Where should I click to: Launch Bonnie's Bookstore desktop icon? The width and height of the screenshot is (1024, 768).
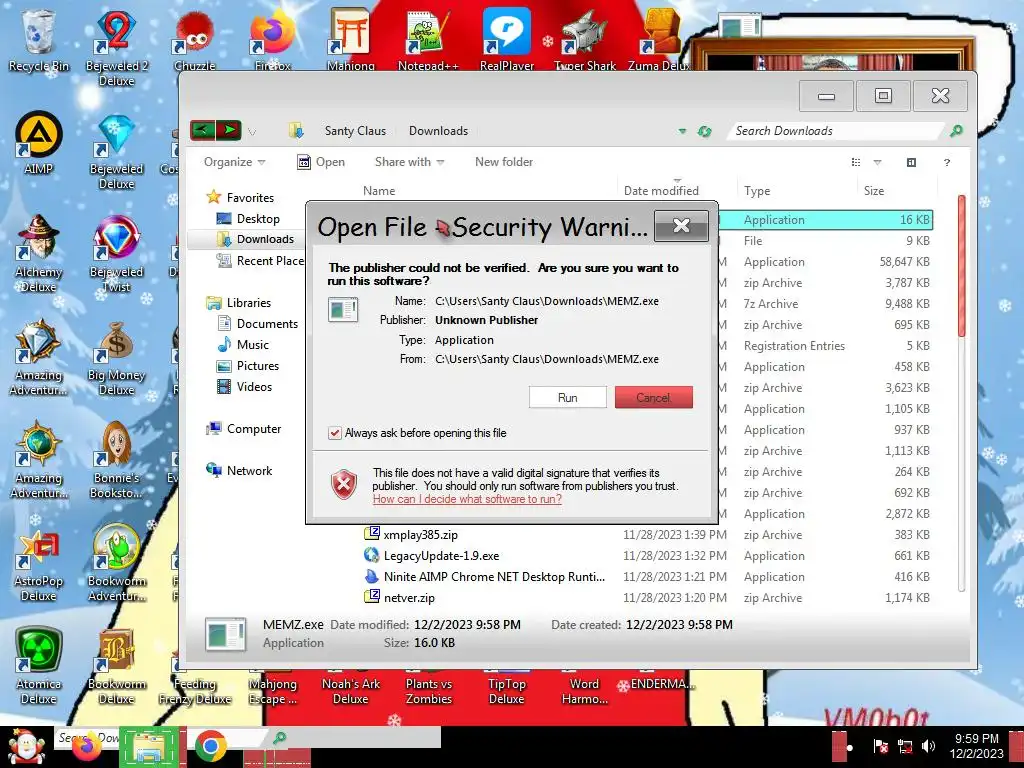tap(116, 460)
